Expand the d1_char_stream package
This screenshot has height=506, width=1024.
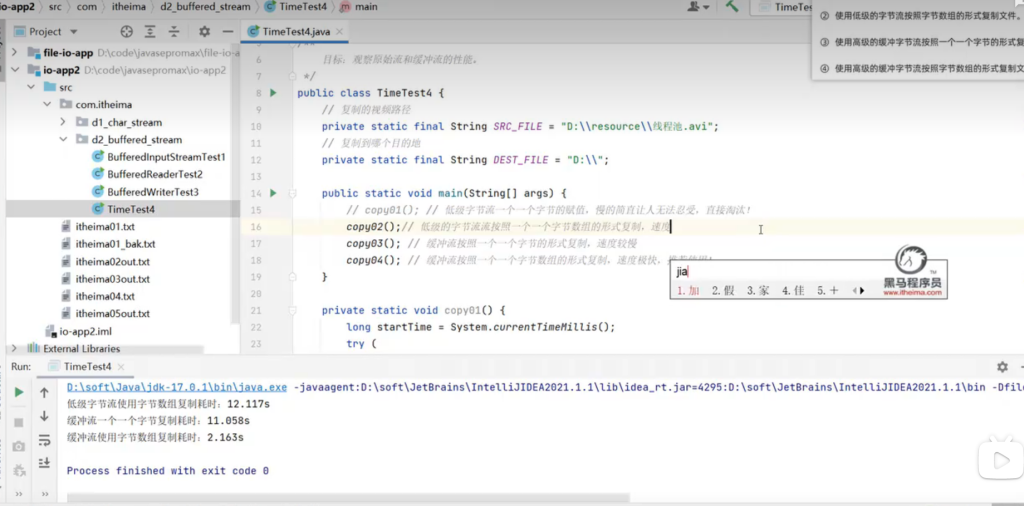coord(63,123)
